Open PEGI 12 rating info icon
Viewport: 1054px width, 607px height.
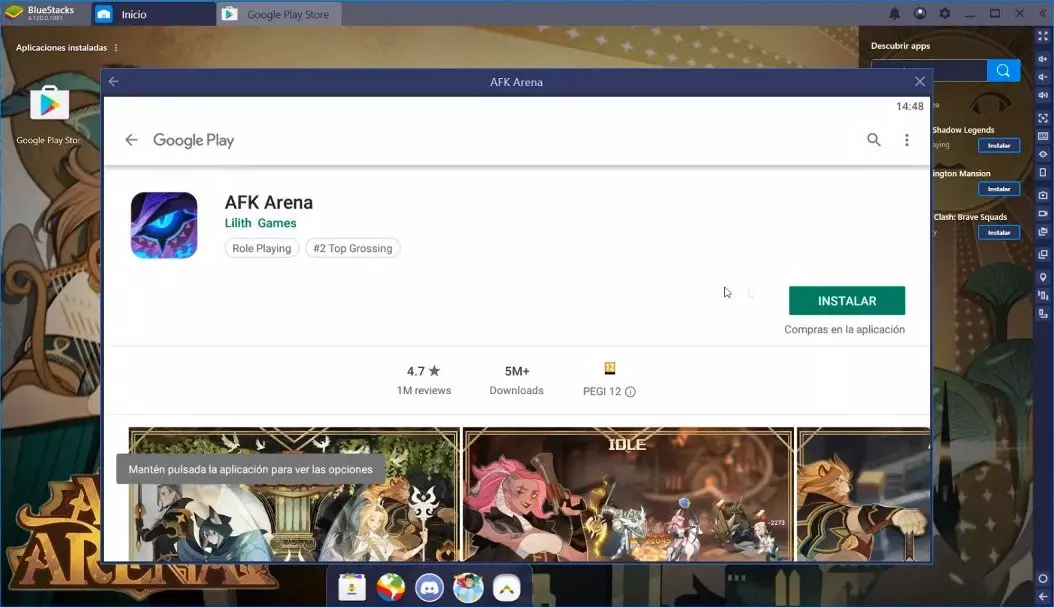tap(631, 391)
